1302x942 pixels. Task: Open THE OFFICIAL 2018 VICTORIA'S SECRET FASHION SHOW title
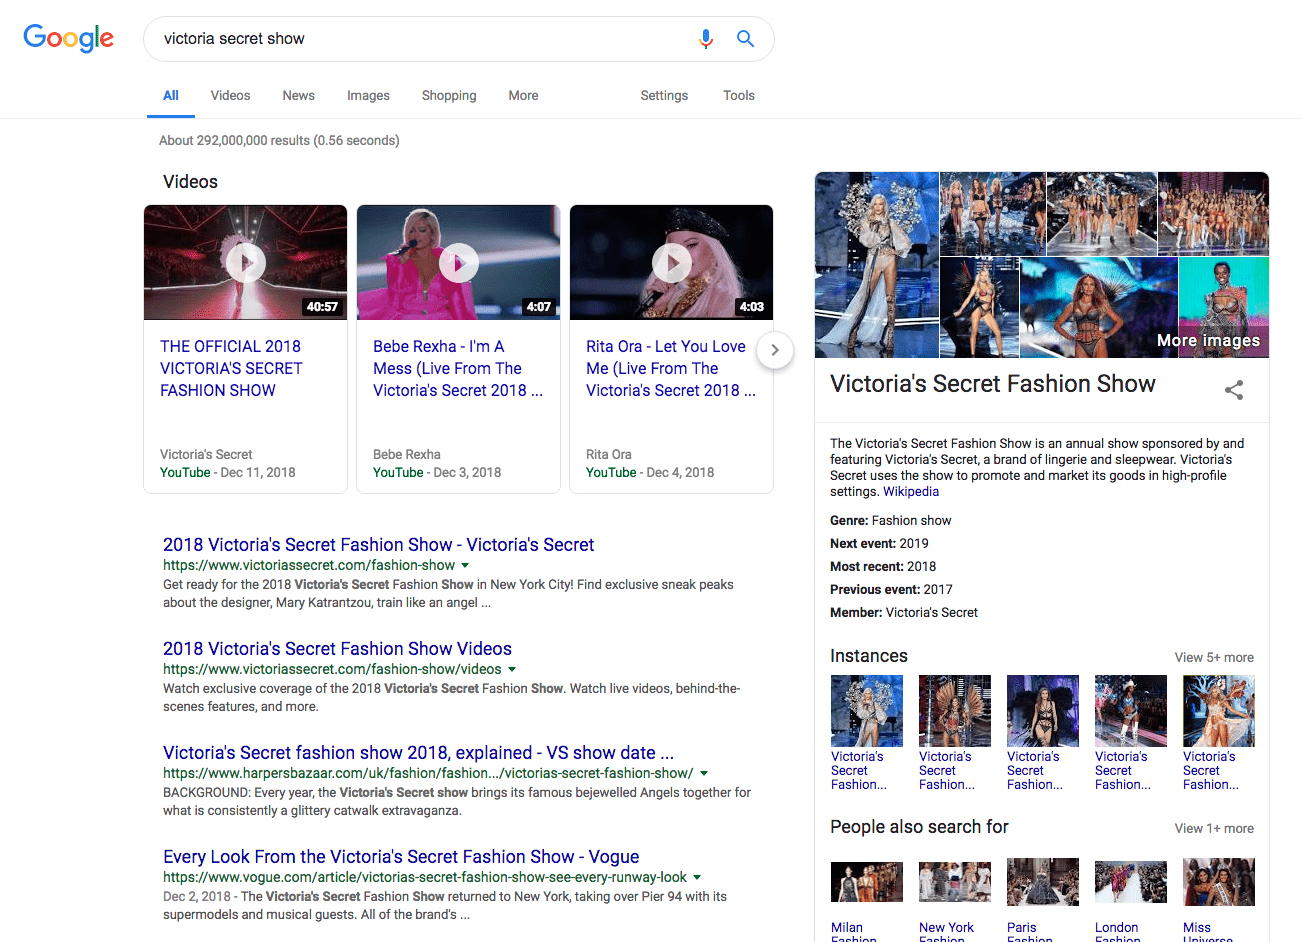tap(231, 368)
